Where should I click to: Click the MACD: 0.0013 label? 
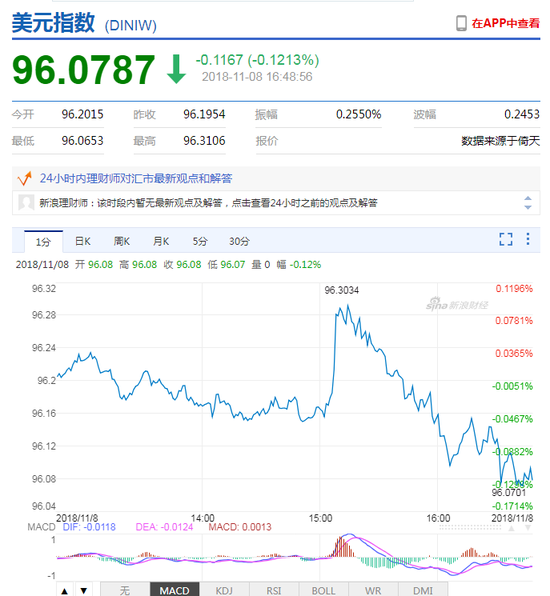[240, 527]
